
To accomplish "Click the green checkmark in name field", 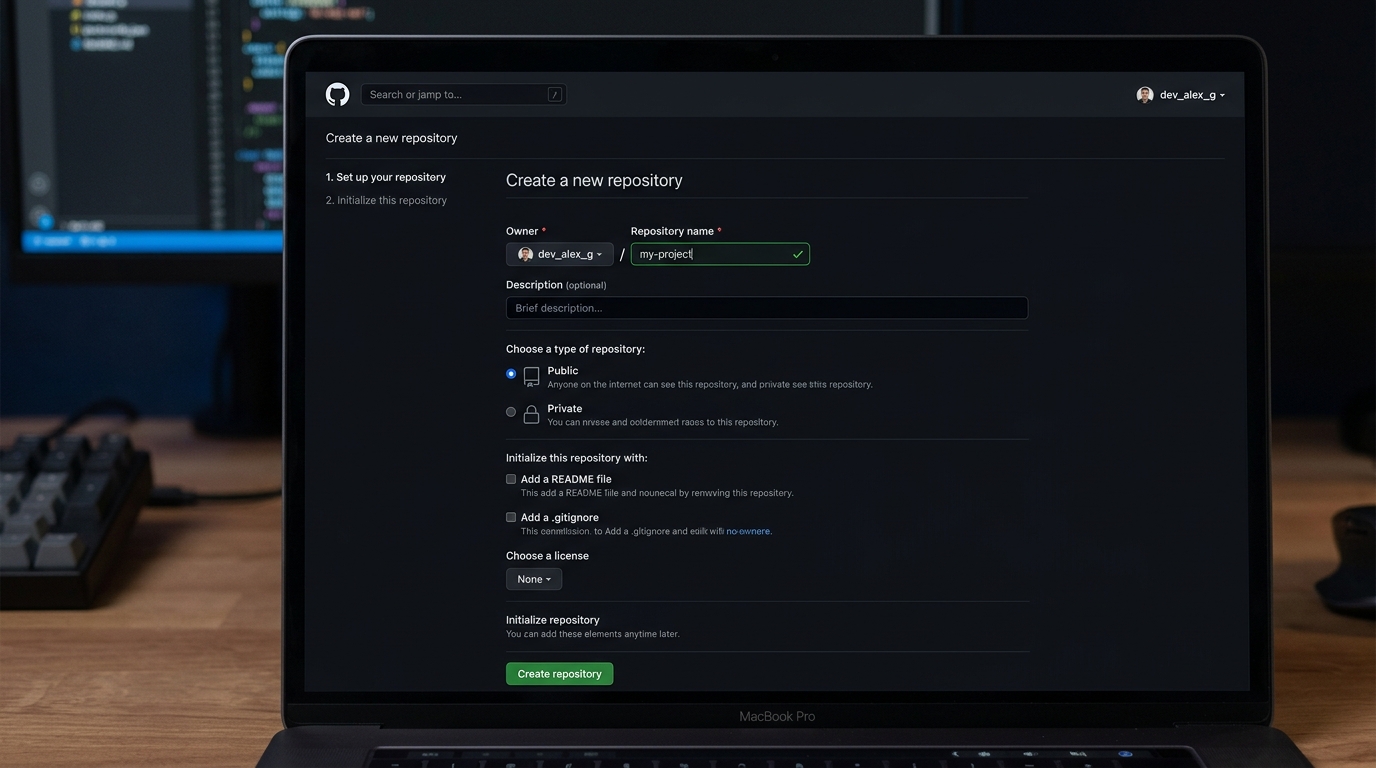I will [x=797, y=254].
